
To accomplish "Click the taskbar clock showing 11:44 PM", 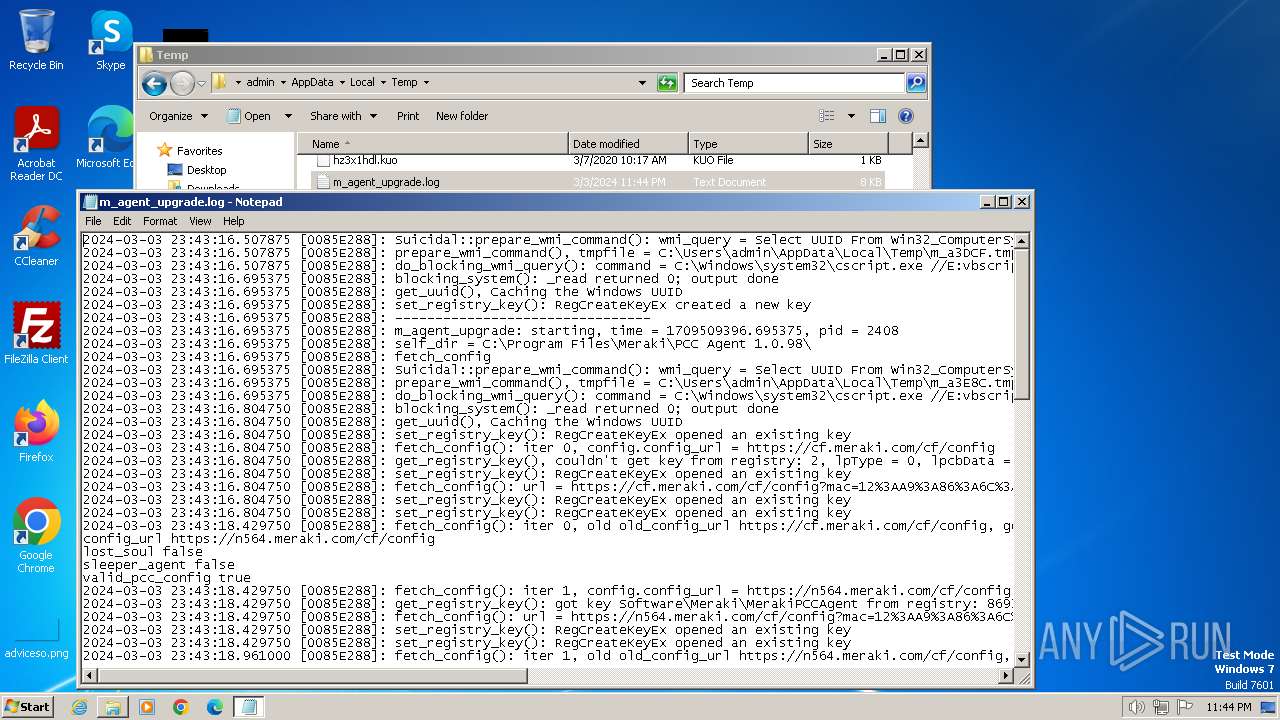I will [1228, 707].
